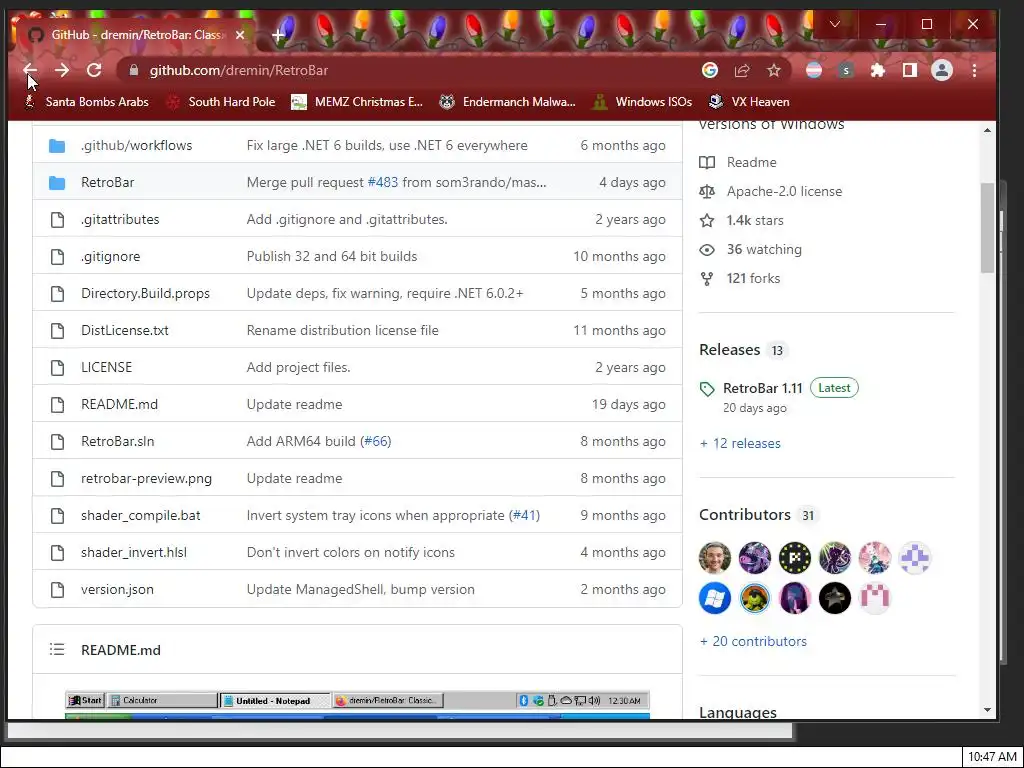Open the .gitattributes file

(x=120, y=219)
